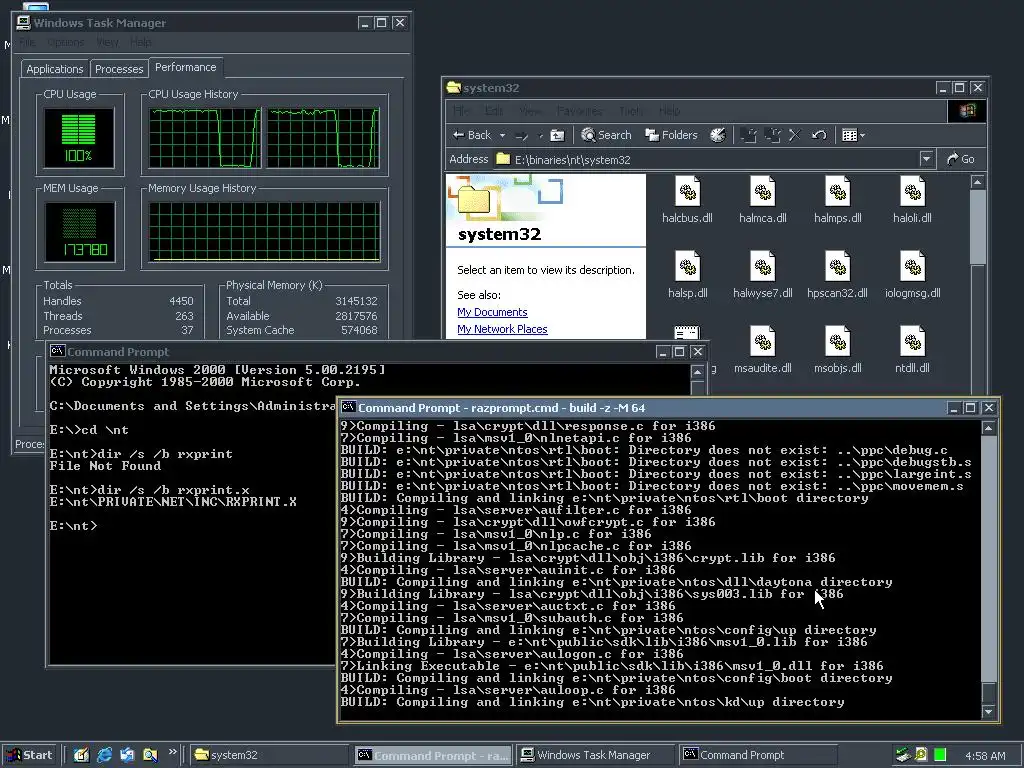Click Back button in system32 explorer toolbar
Image resolution: width=1024 pixels, height=768 pixels.
pyautogui.click(x=472, y=135)
